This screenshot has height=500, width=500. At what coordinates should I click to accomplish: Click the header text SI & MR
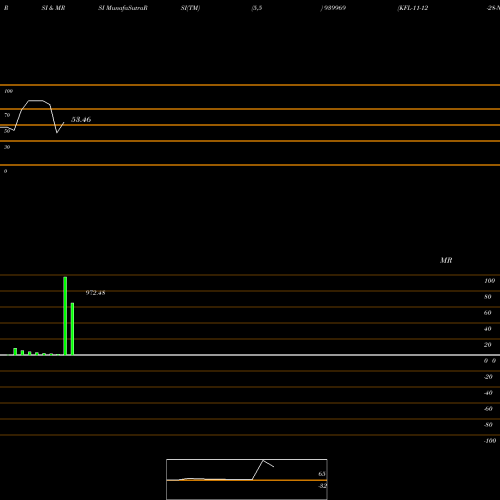pyautogui.click(x=53, y=8)
